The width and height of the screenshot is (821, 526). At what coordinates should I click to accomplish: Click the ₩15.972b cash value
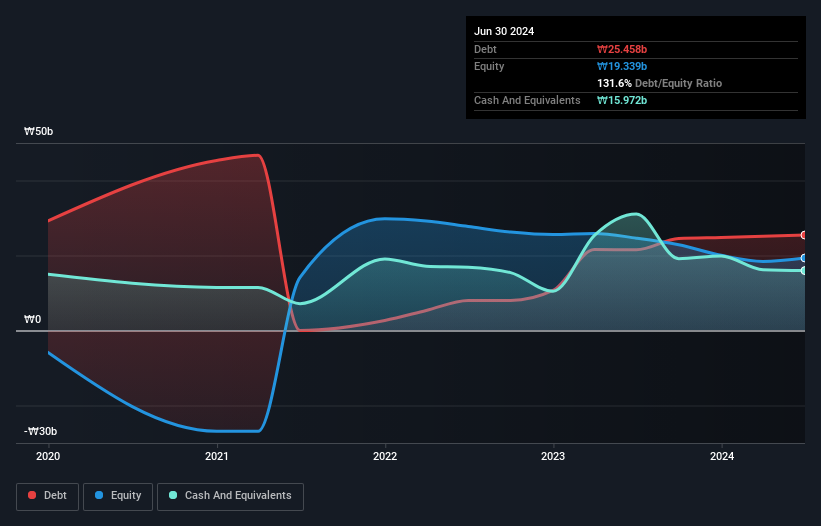(622, 100)
